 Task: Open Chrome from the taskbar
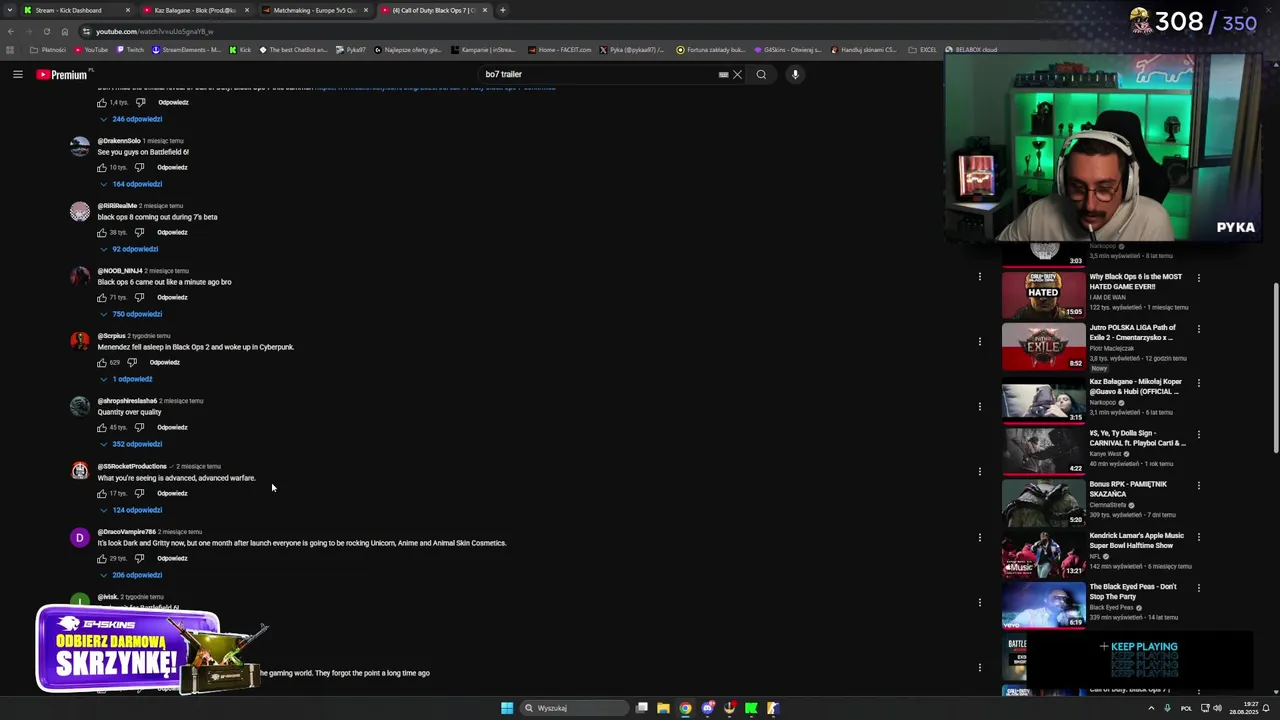point(685,708)
